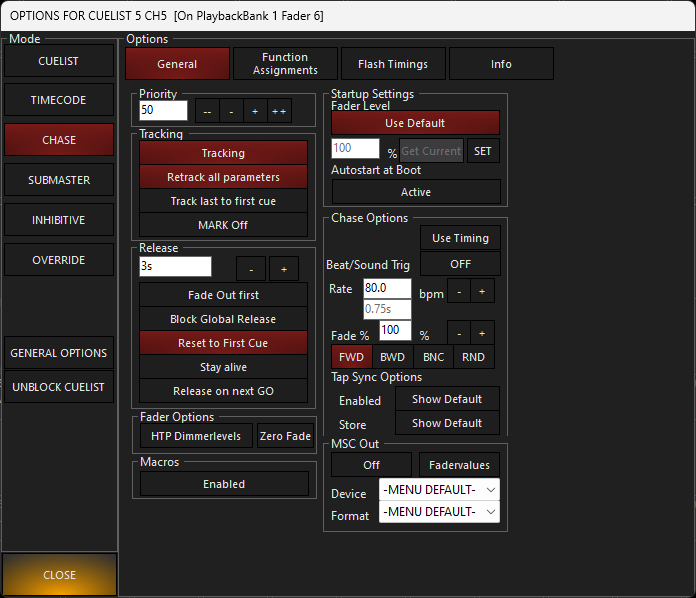Select FWD chase direction
The image size is (696, 598).
[352, 357]
